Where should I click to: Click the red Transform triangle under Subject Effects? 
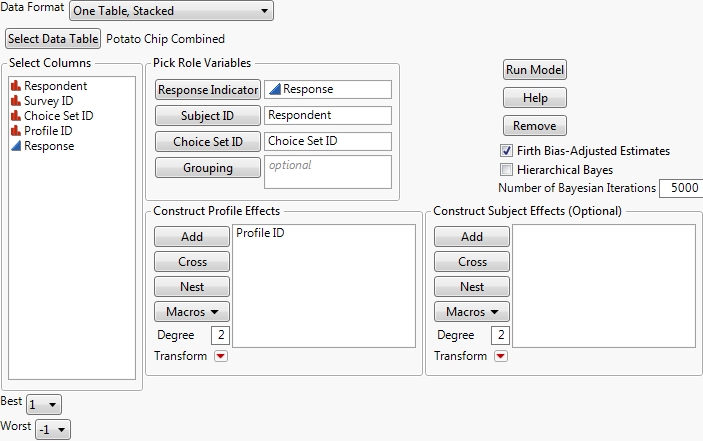(501, 356)
